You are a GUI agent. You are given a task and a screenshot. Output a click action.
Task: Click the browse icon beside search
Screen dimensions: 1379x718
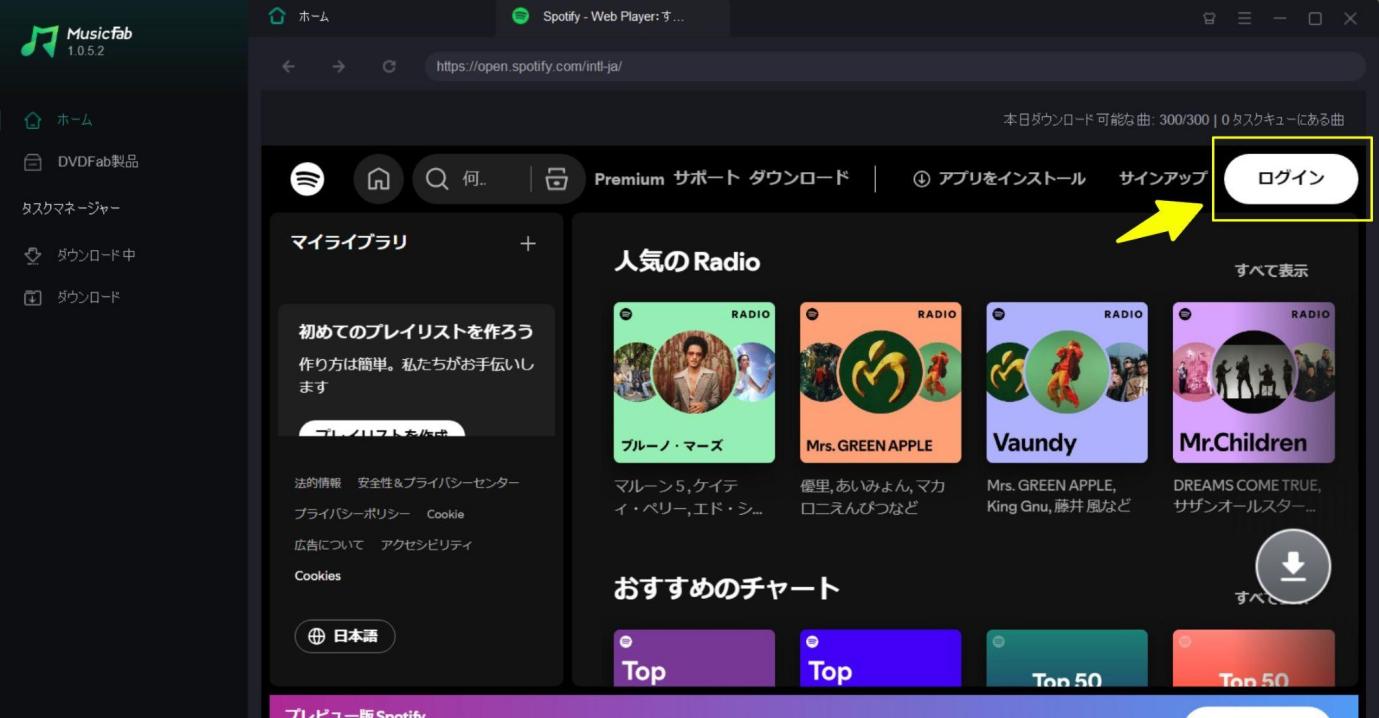(556, 180)
